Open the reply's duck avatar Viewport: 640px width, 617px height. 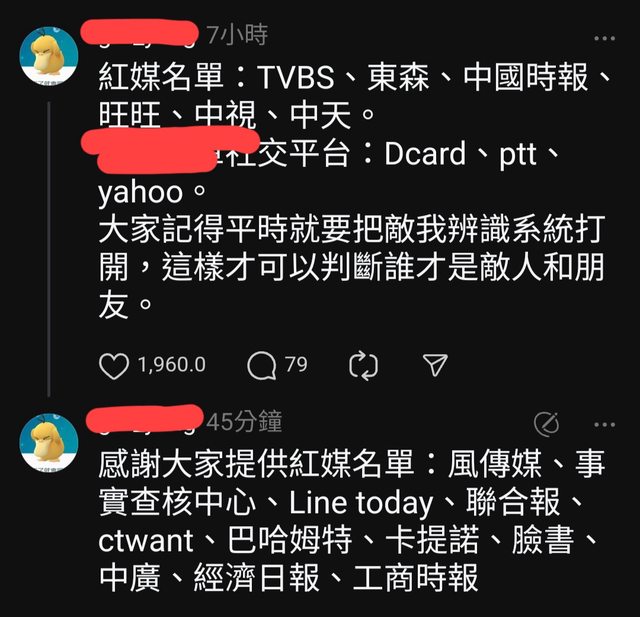(x=49, y=442)
